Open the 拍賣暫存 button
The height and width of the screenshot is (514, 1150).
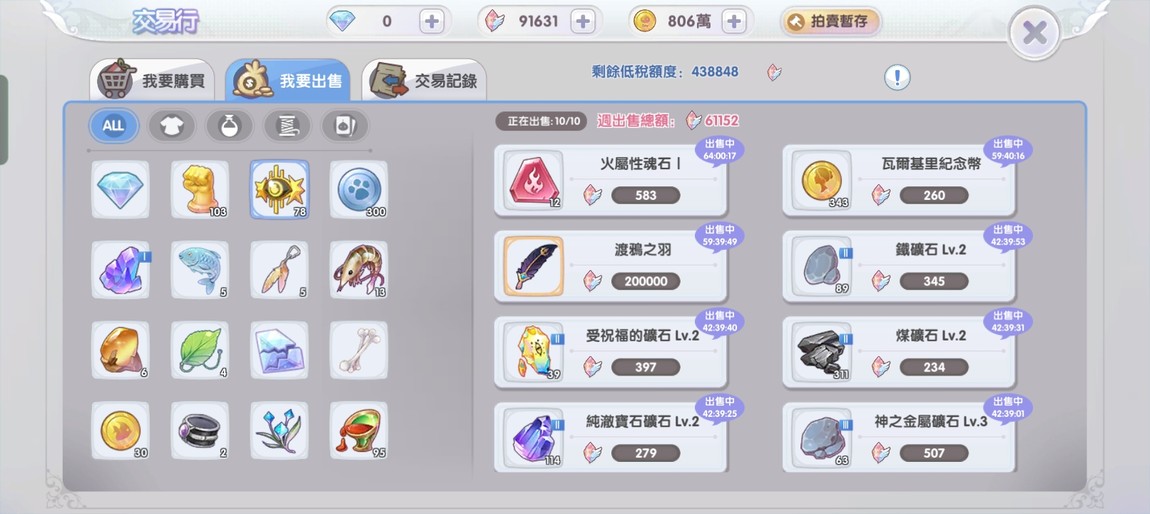pos(830,22)
